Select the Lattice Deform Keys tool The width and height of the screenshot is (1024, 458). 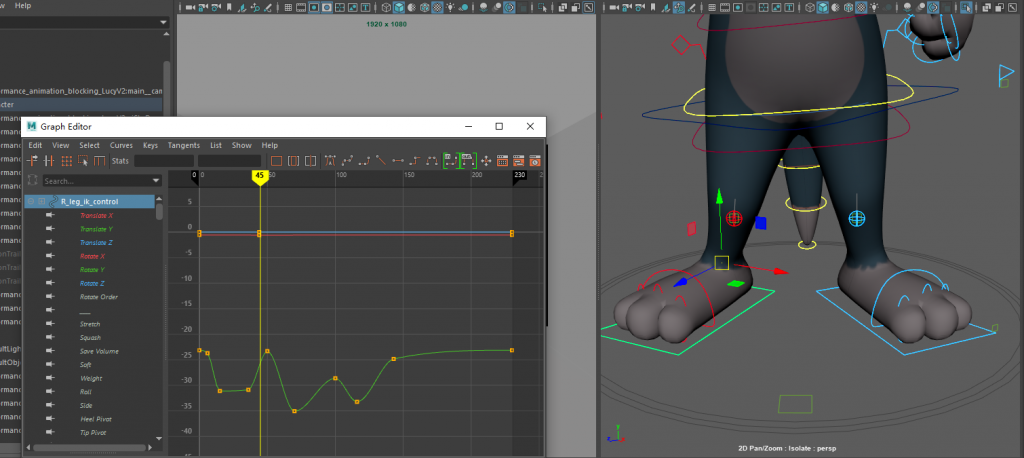[67, 161]
